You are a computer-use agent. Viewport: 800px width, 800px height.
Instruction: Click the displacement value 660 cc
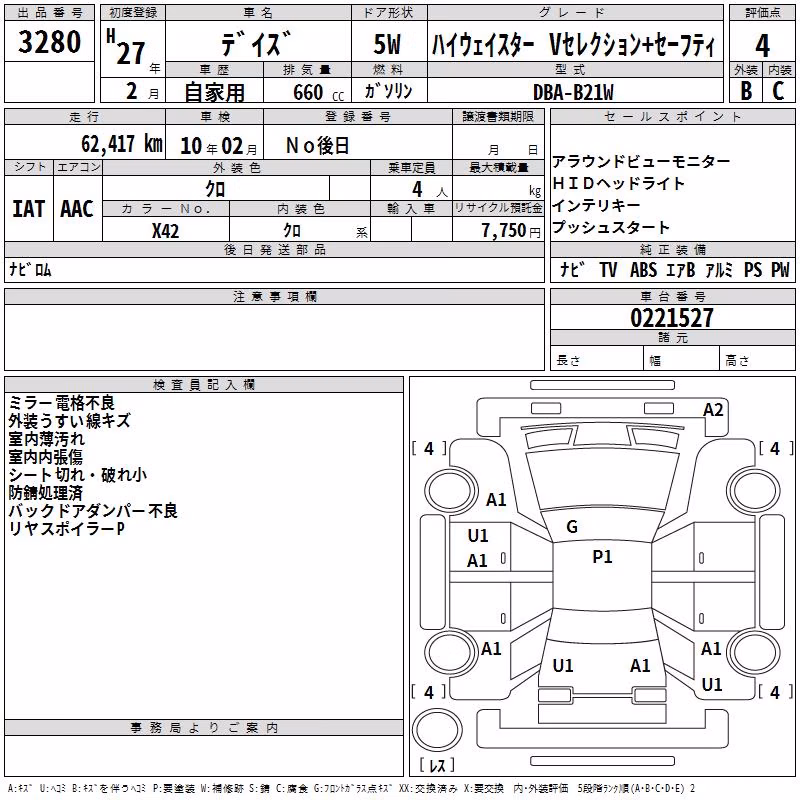(318, 92)
